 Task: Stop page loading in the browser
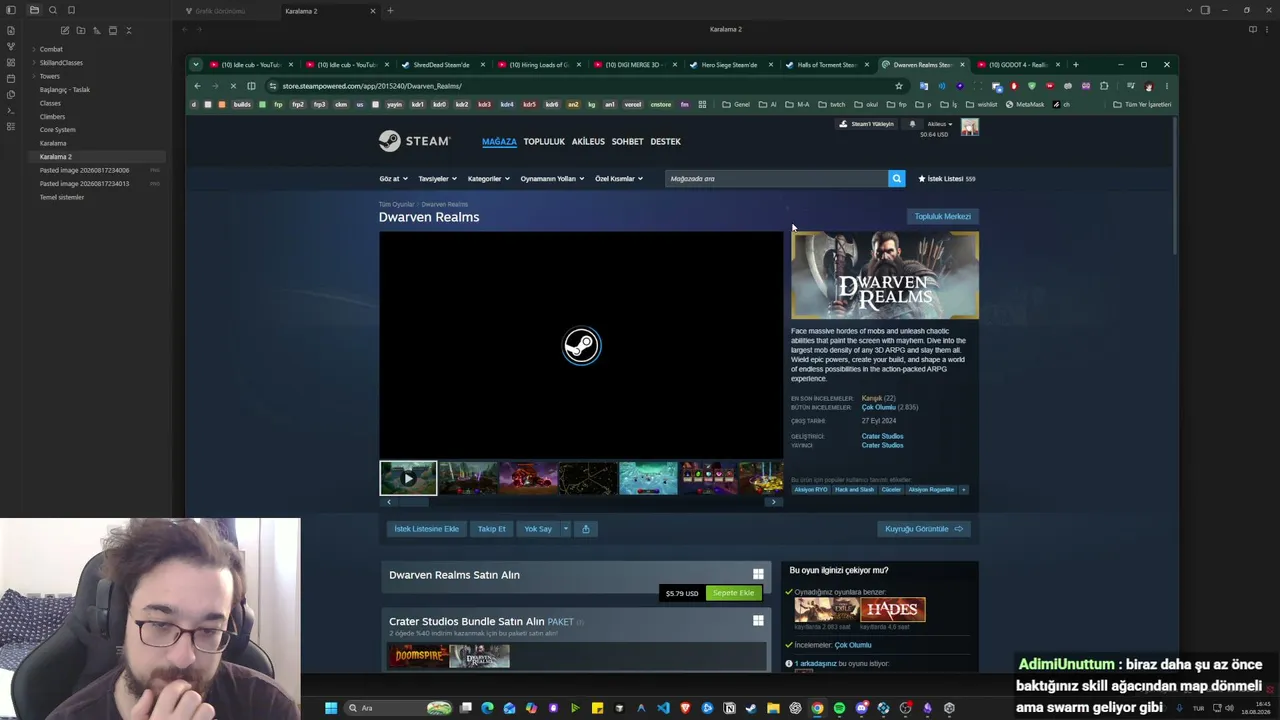(233, 86)
